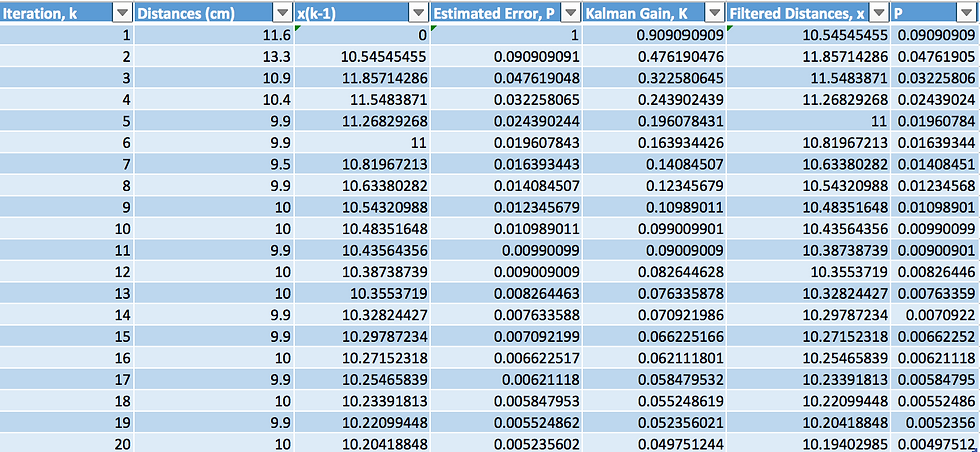Open the Distances (cm) filter dropdown
Viewport: 980px width, 452px height.
(x=283, y=12)
